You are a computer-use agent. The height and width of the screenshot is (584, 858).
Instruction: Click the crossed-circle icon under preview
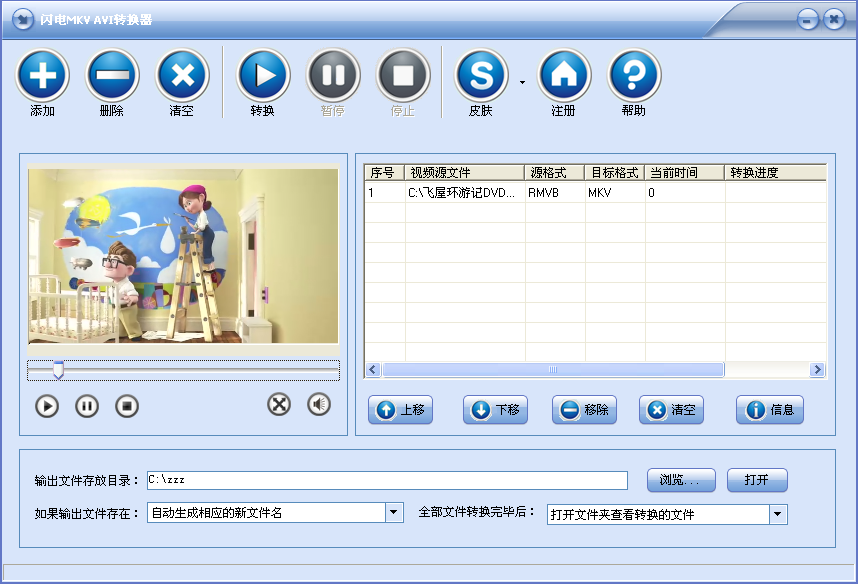tap(279, 404)
